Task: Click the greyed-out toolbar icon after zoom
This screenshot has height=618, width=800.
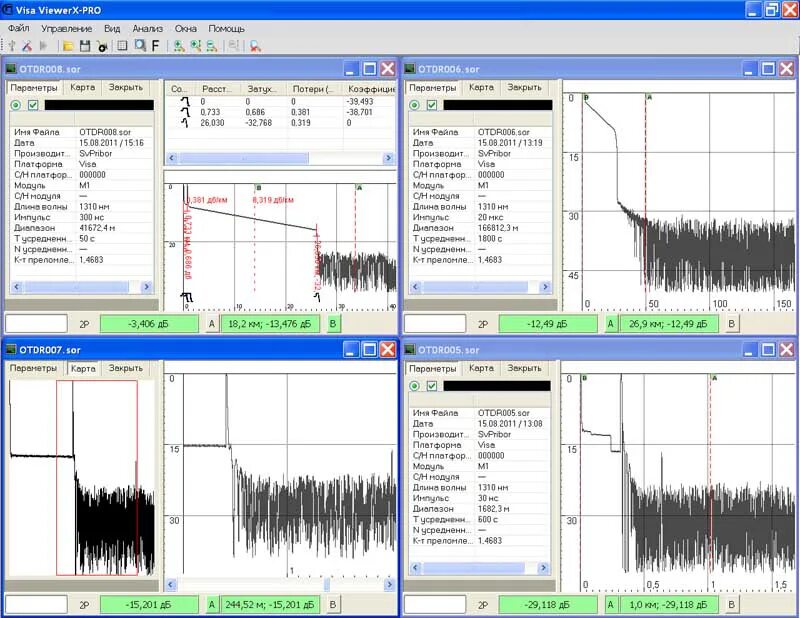Action: [234, 46]
